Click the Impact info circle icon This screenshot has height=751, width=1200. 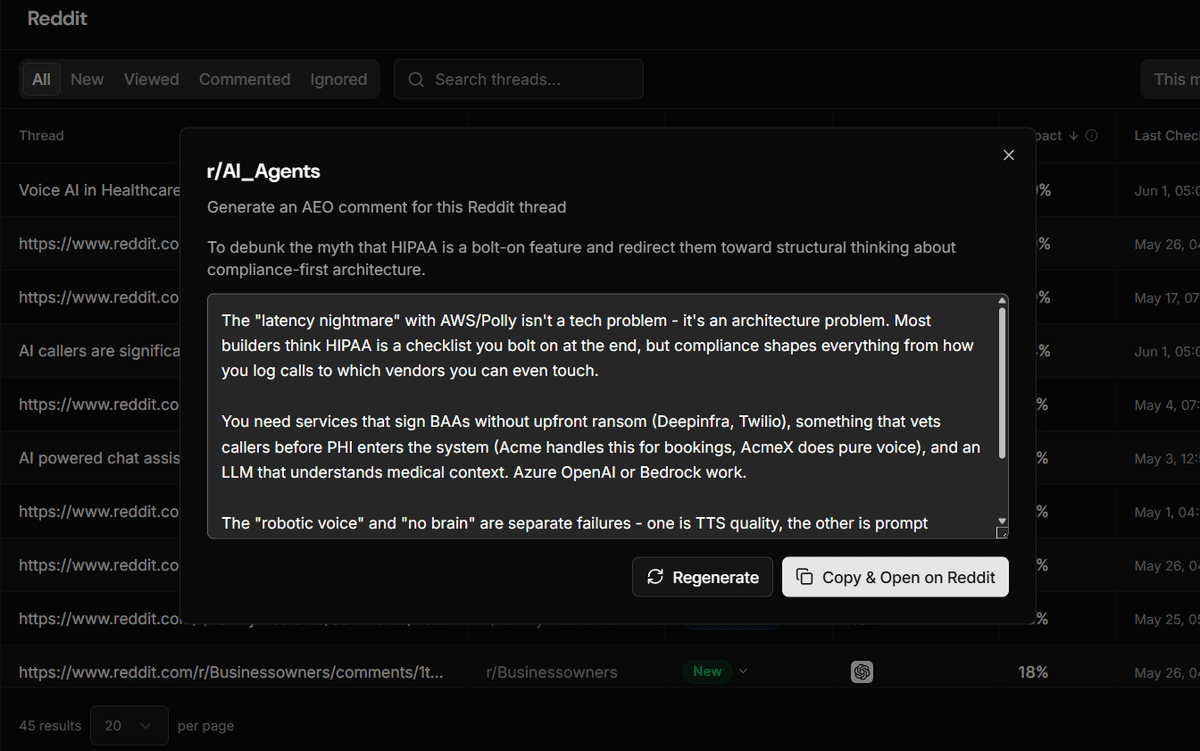pyautogui.click(x=1091, y=135)
